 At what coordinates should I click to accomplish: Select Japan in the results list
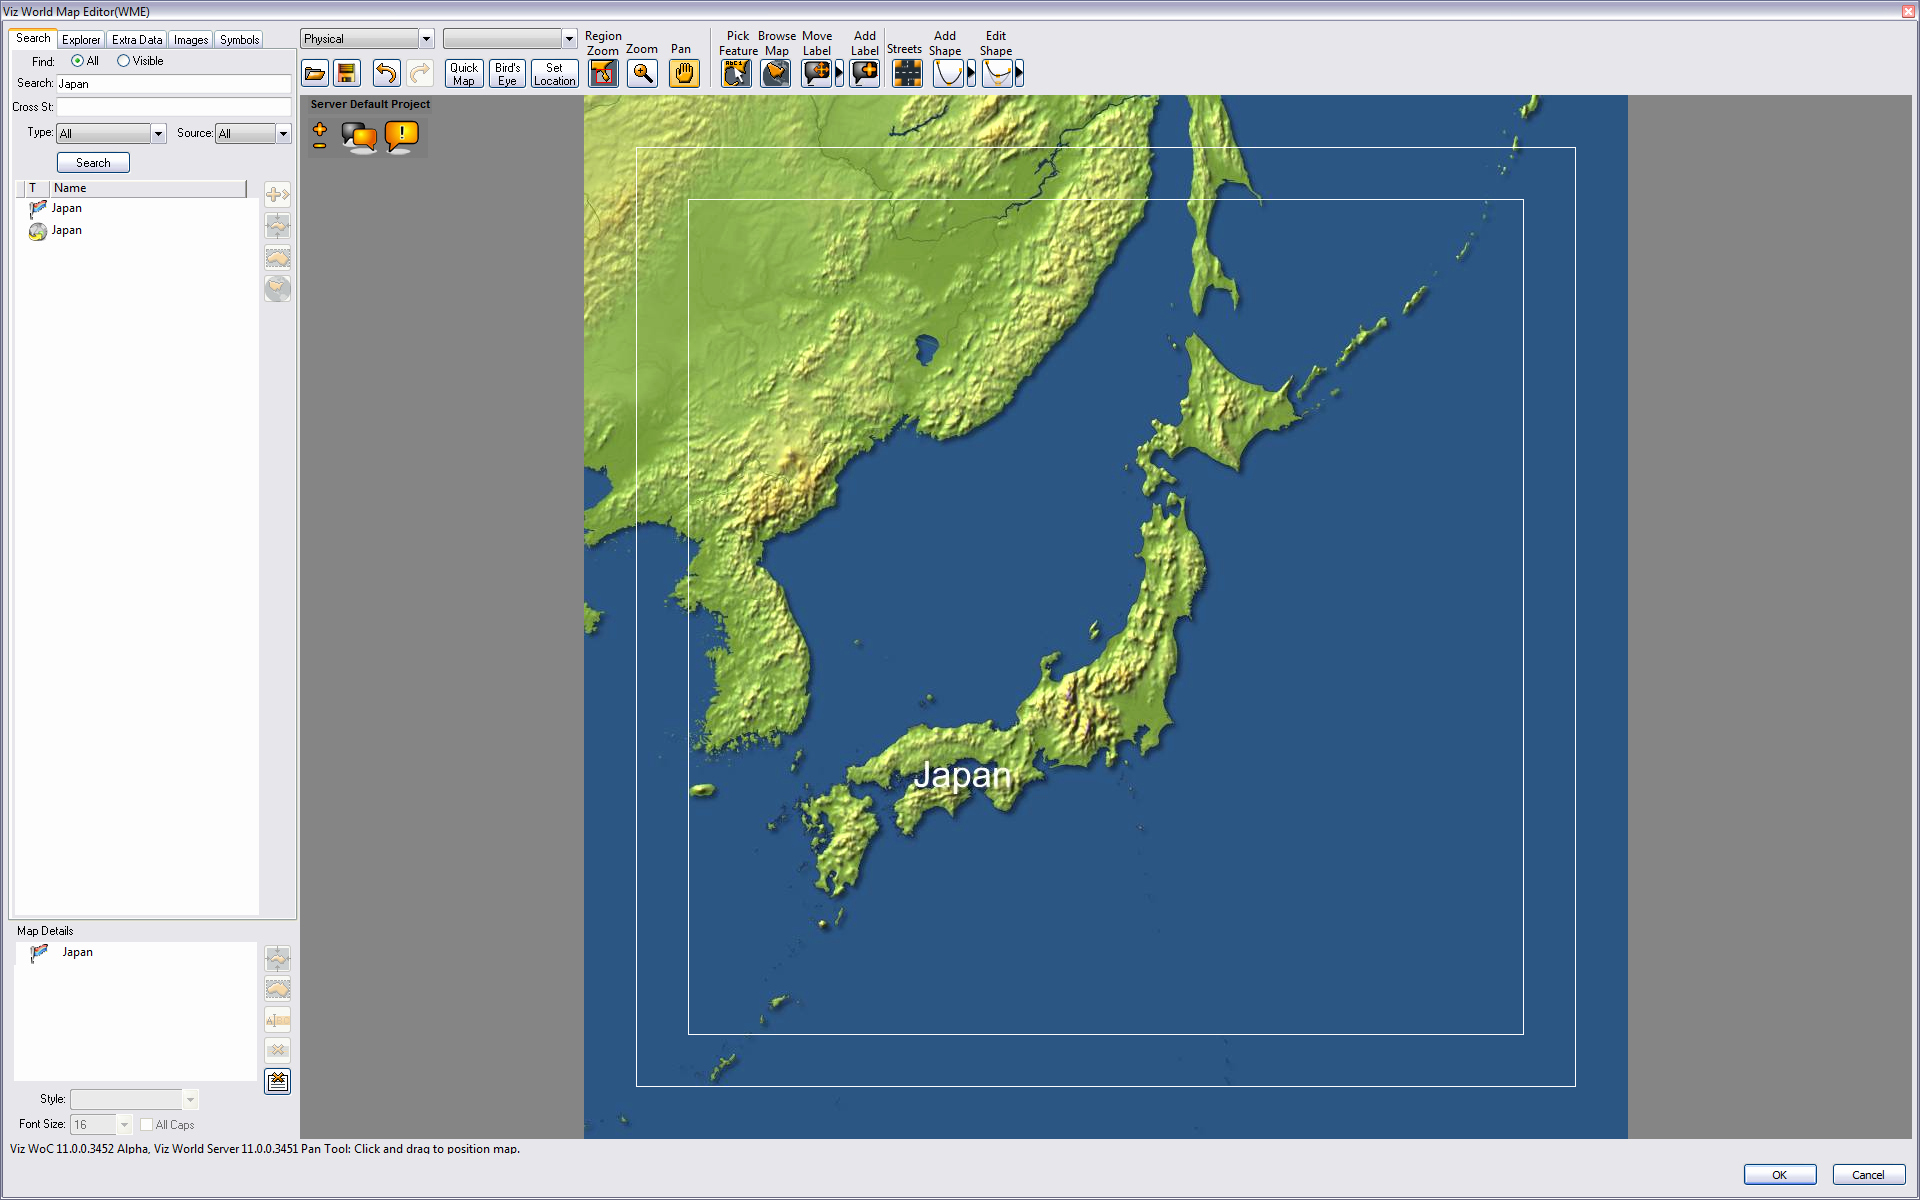tap(66, 207)
